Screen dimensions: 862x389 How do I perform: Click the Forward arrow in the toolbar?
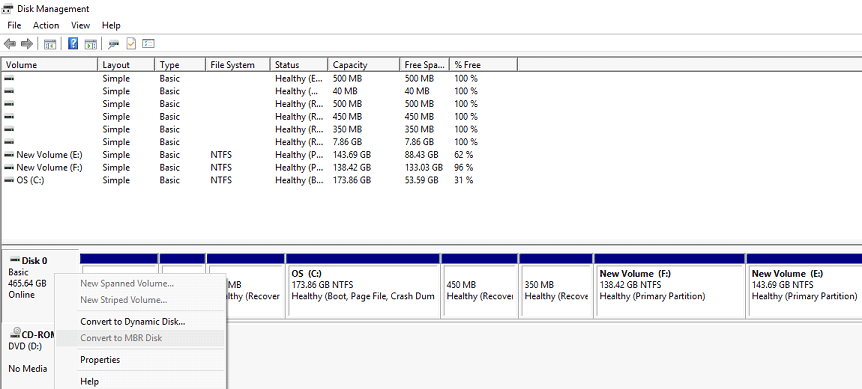tap(26, 44)
